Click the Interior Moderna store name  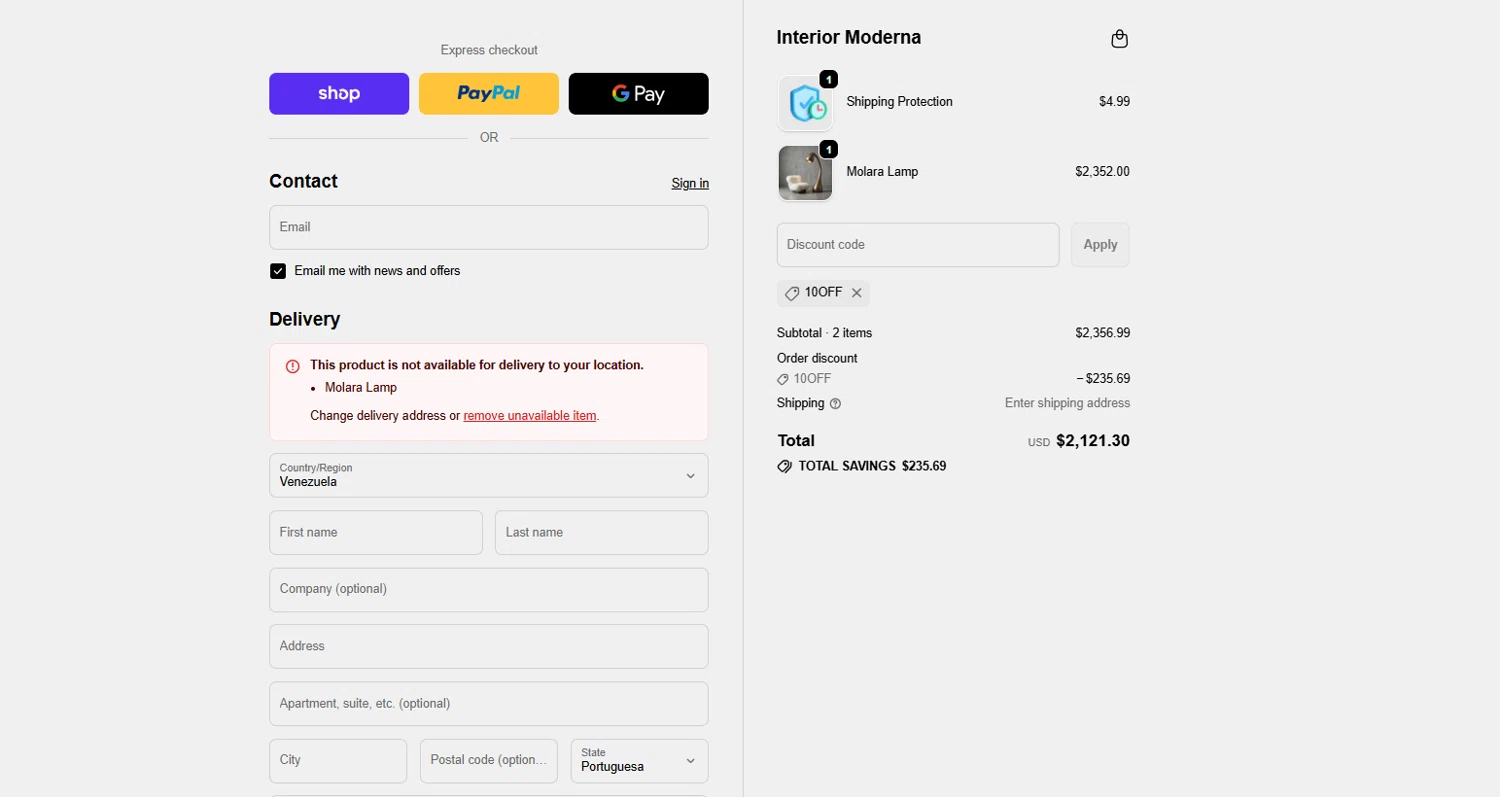pyautogui.click(x=849, y=38)
